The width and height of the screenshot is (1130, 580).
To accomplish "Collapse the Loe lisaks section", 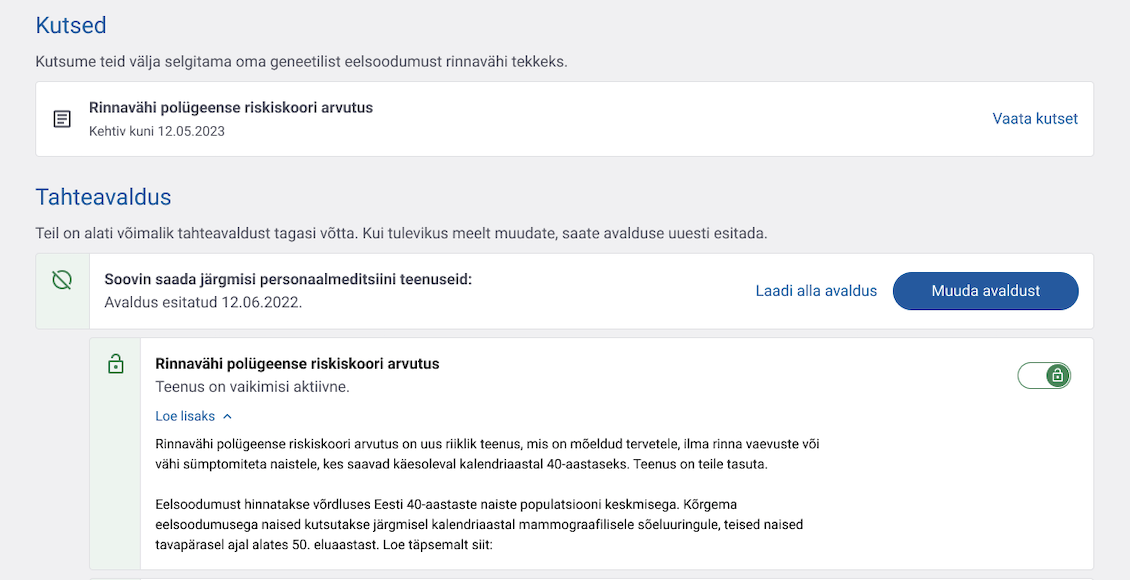I will pyautogui.click(x=185, y=416).
